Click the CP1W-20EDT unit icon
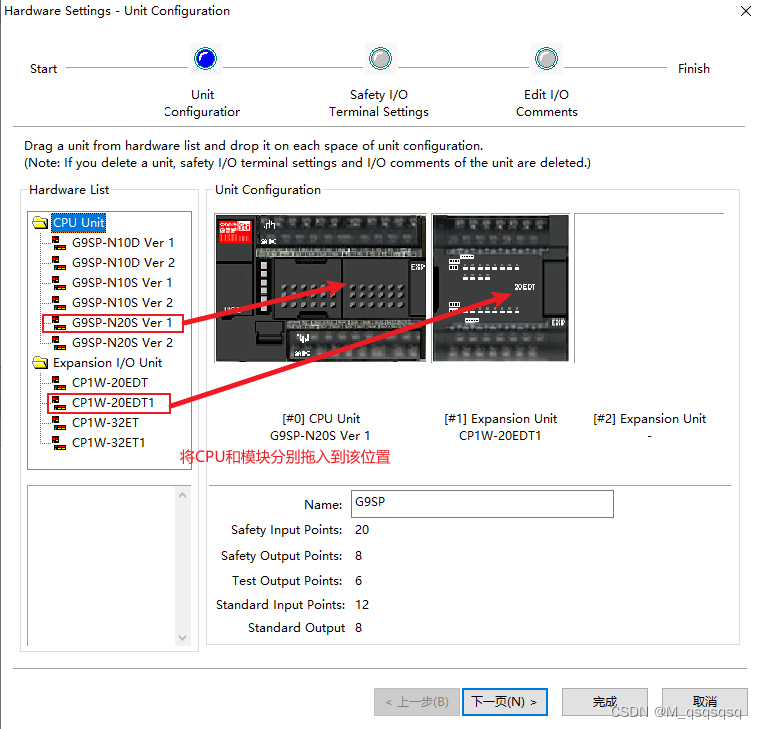 pos(59,383)
